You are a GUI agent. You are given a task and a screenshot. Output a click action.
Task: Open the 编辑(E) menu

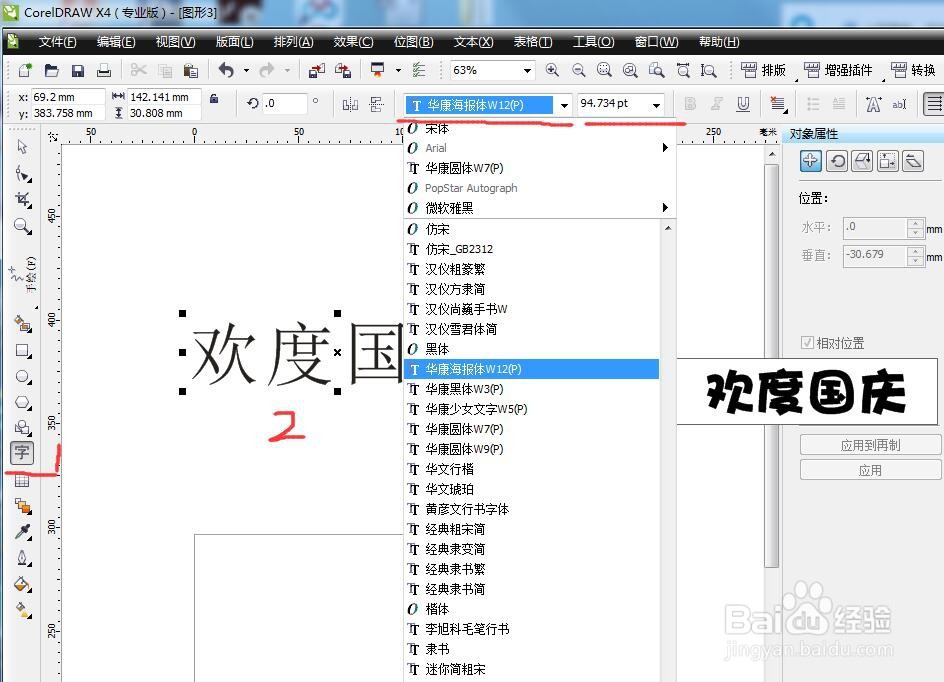[116, 42]
